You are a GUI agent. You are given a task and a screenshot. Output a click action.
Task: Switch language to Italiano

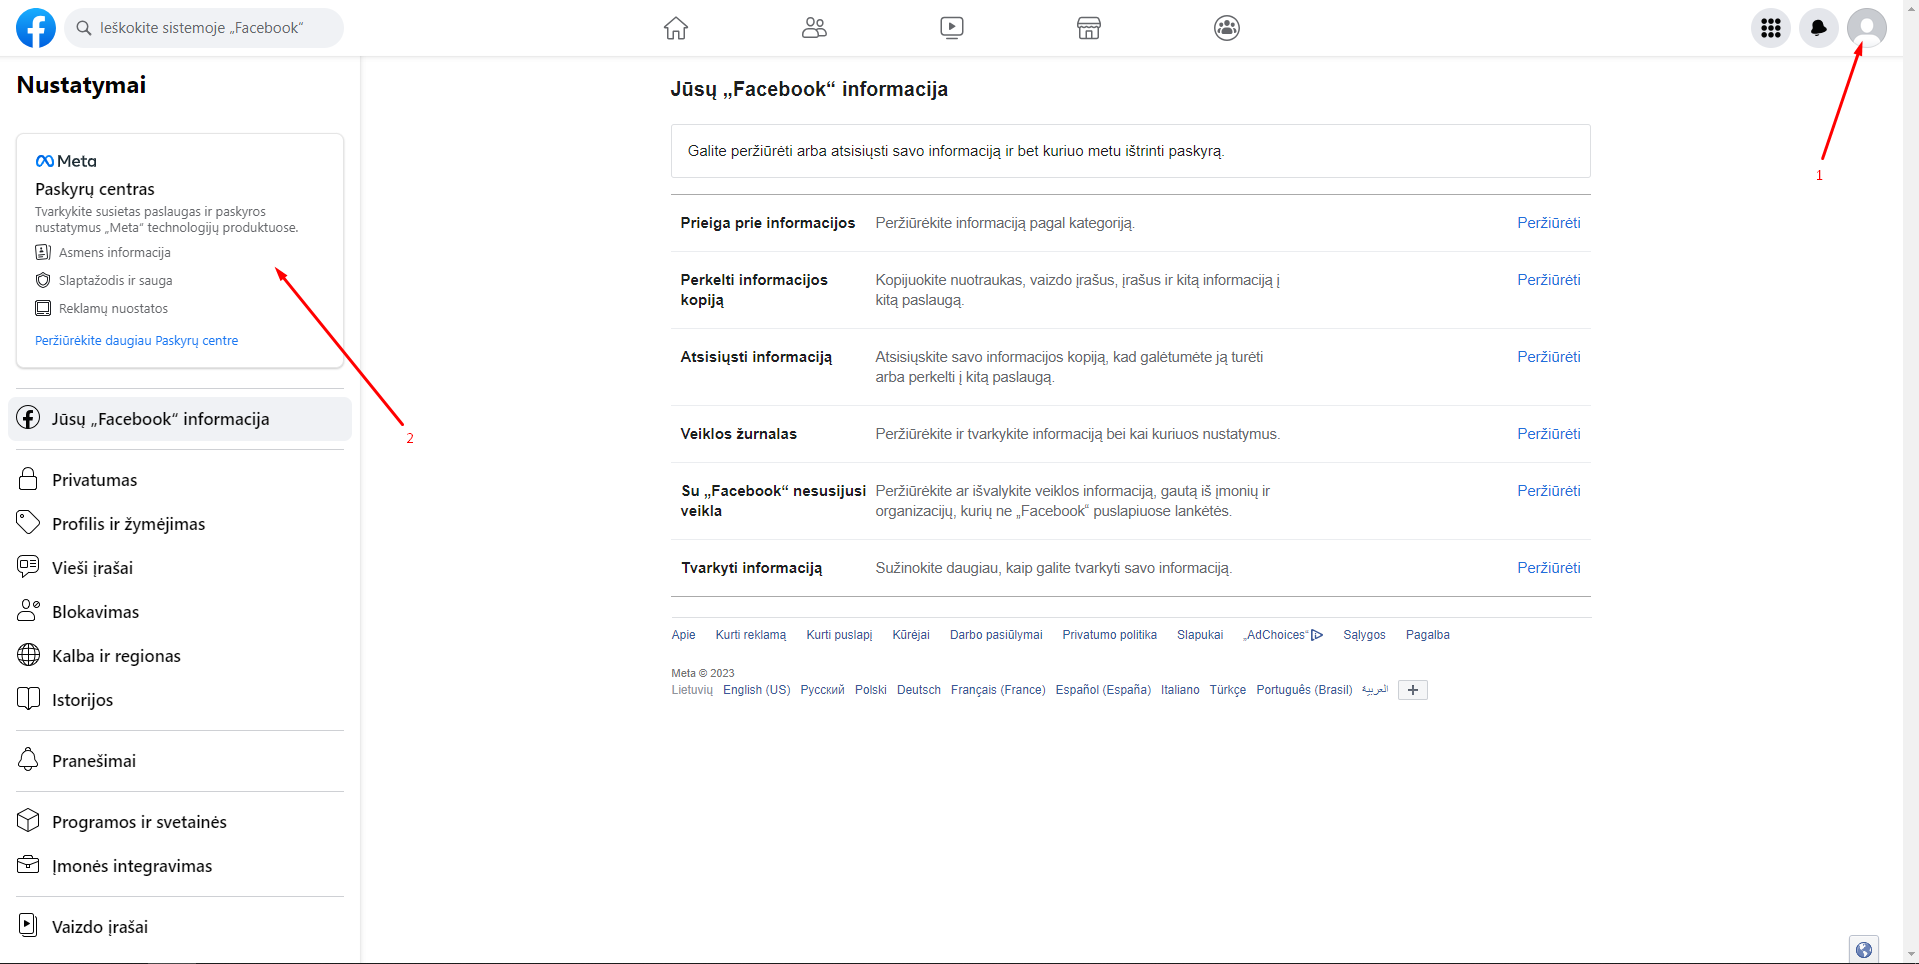point(1180,690)
